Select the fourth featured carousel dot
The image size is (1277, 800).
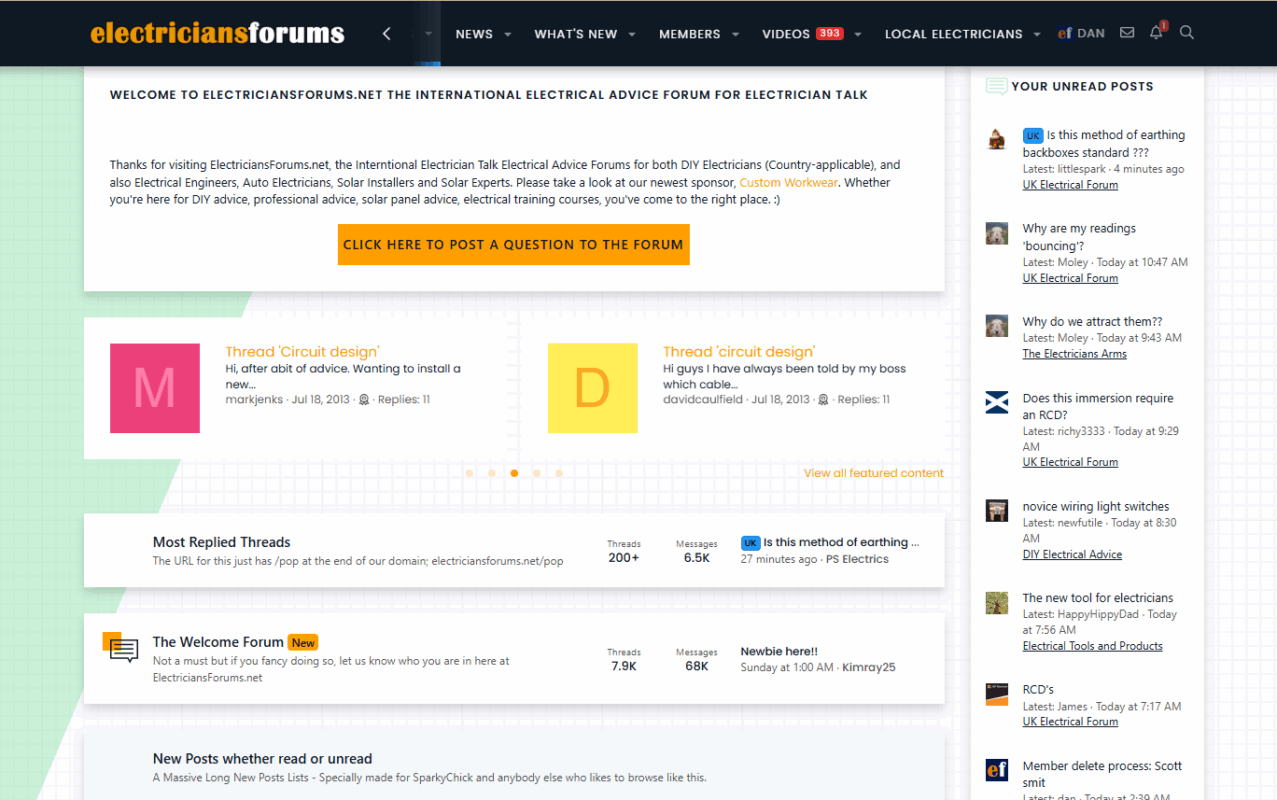point(537,473)
